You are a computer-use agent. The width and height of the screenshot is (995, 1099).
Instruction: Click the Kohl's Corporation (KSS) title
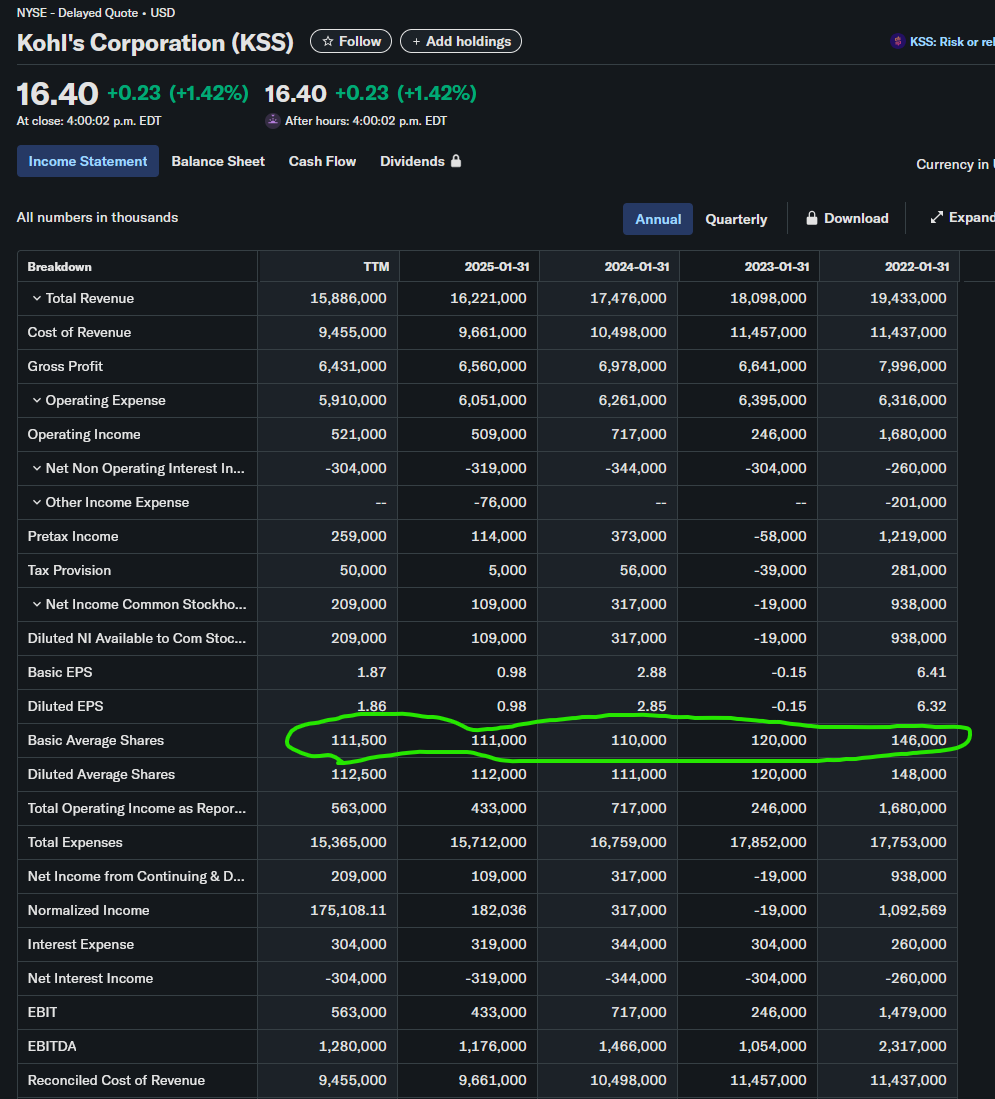(x=156, y=43)
